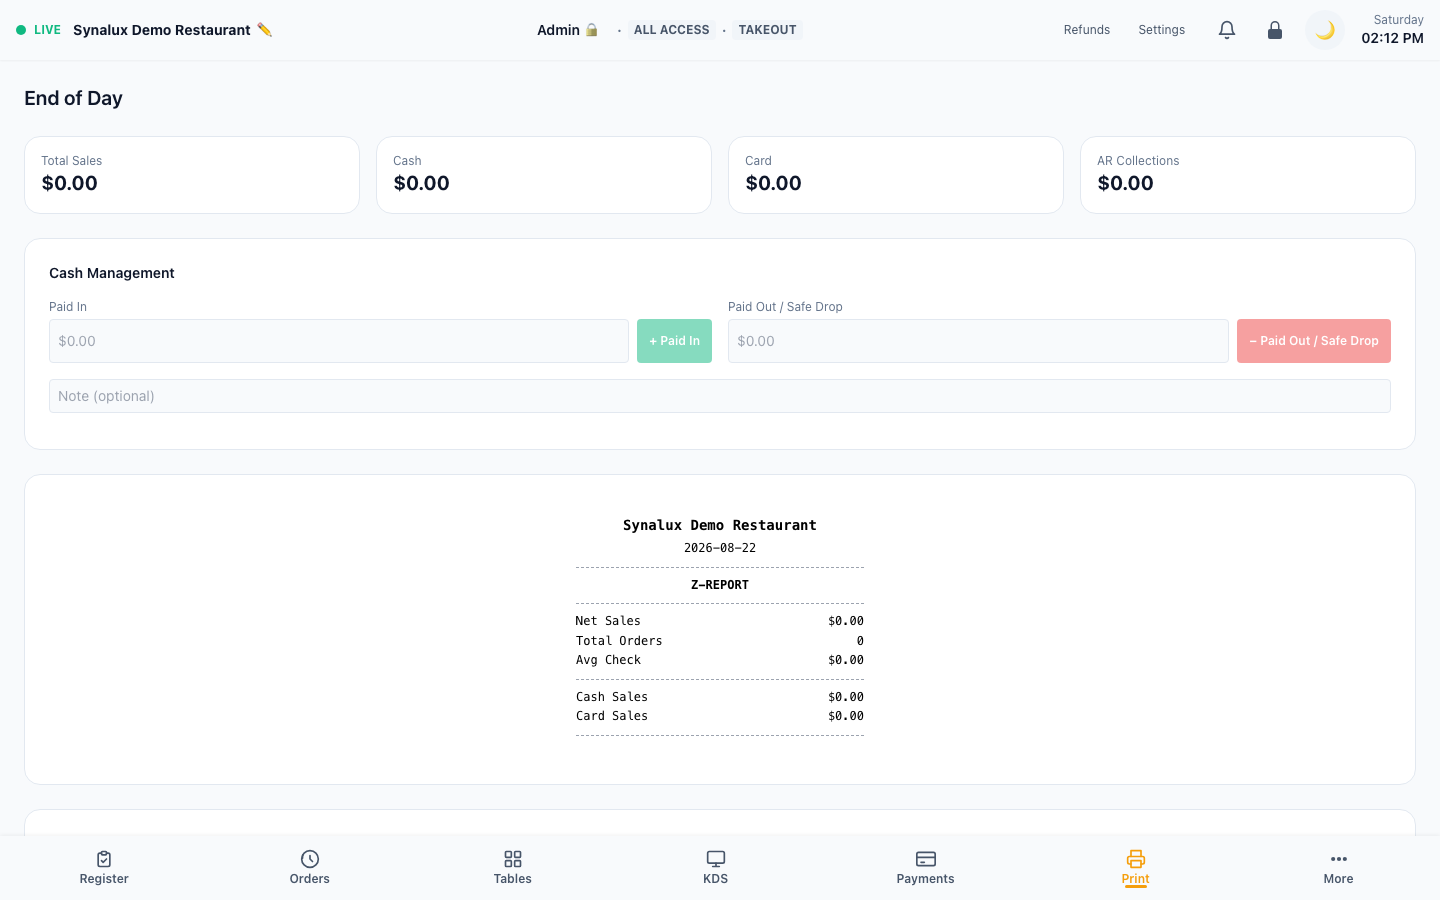Click the Net Sales line on the receipt
The height and width of the screenshot is (900, 1440).
[x=720, y=621]
